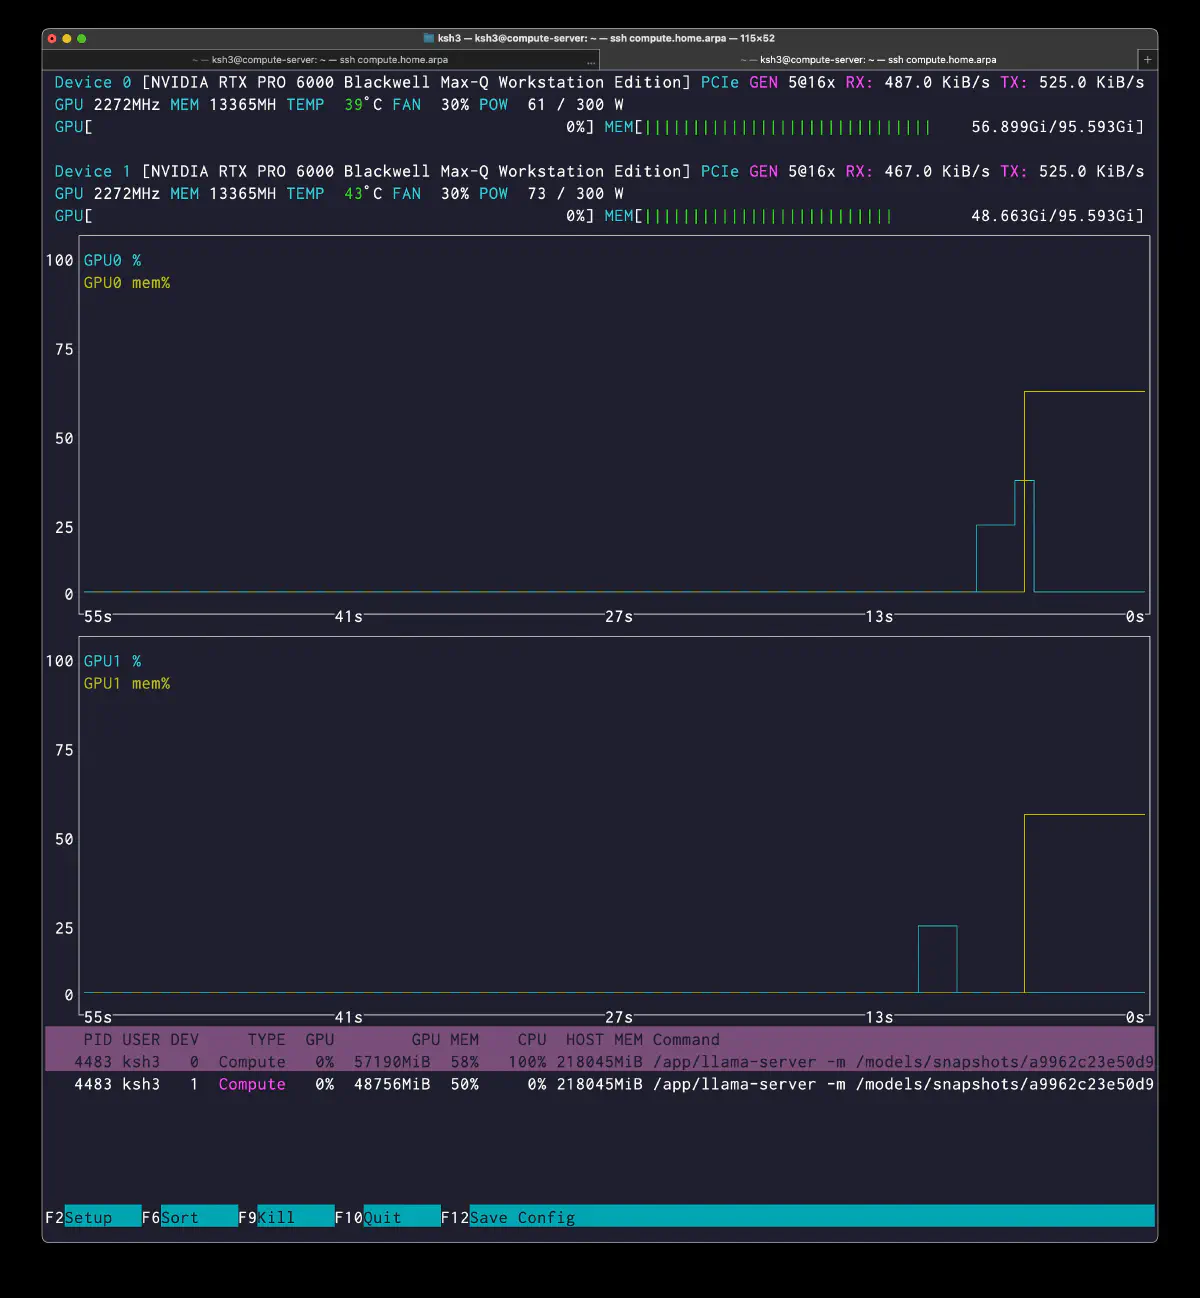The height and width of the screenshot is (1298, 1200).
Task: Click the HOST MEM column header
Action: coord(604,1040)
